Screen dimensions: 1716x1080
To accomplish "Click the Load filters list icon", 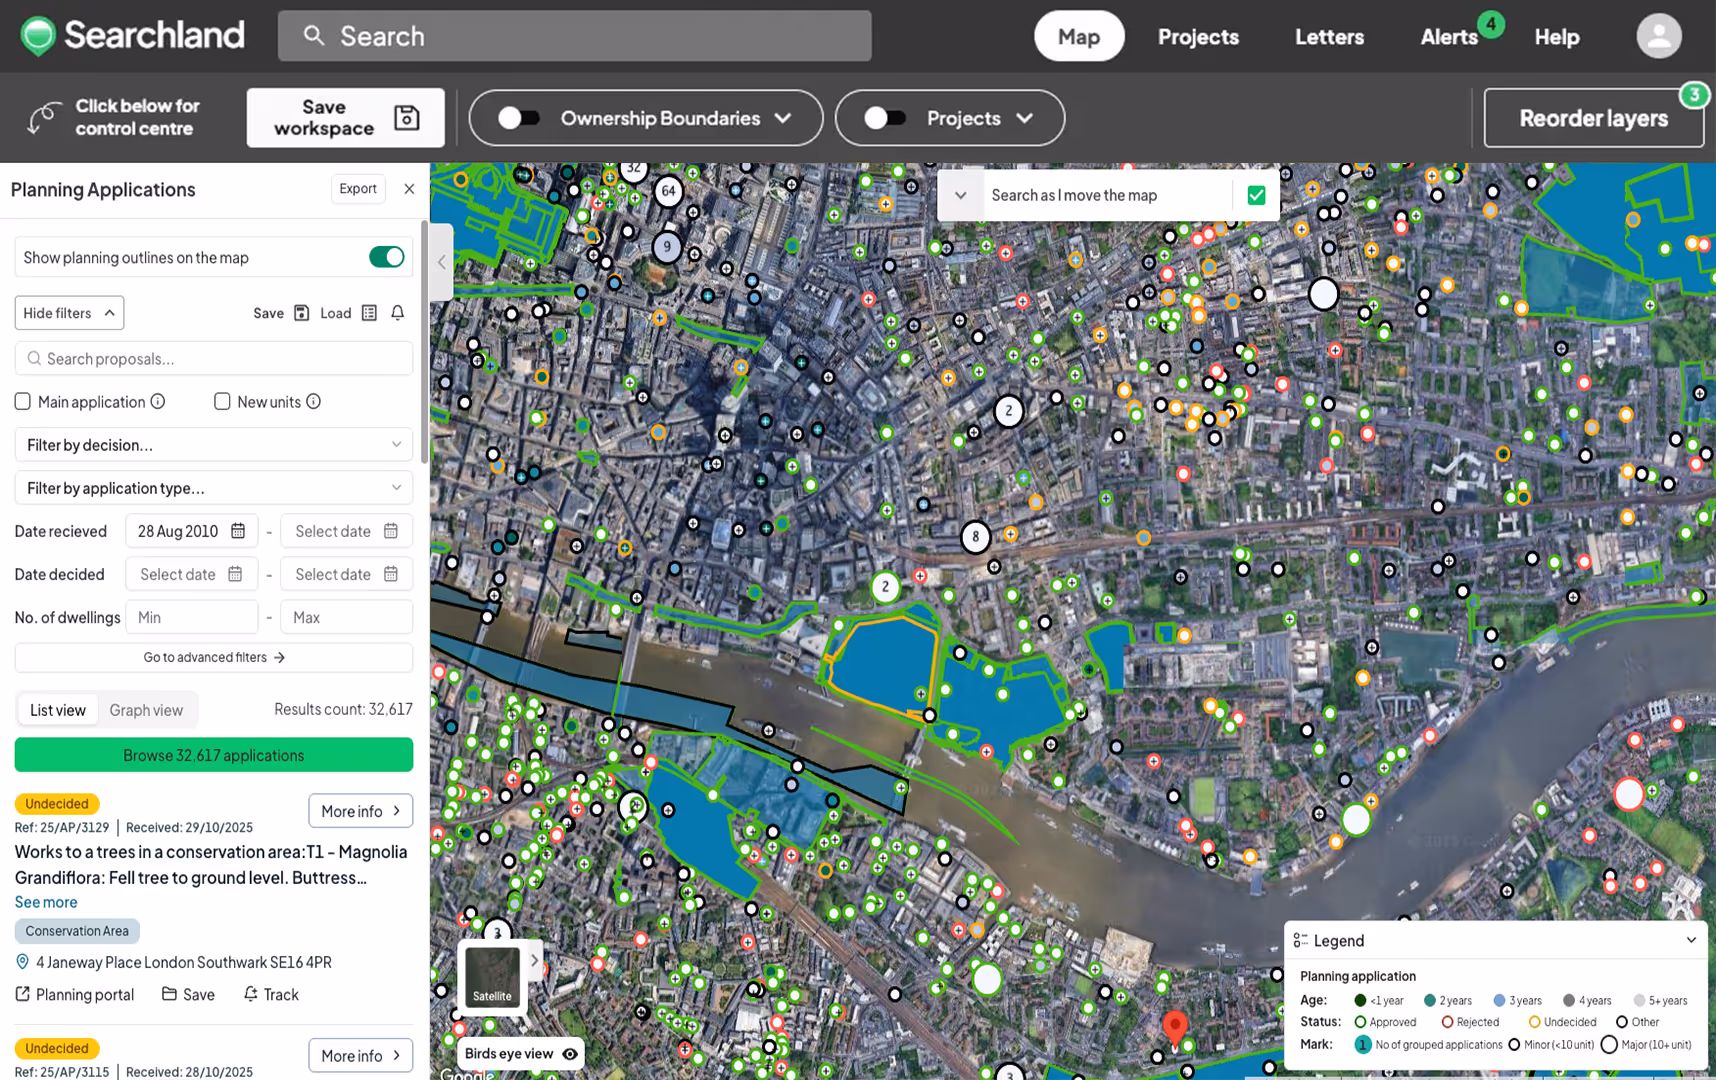I will click(x=369, y=312).
